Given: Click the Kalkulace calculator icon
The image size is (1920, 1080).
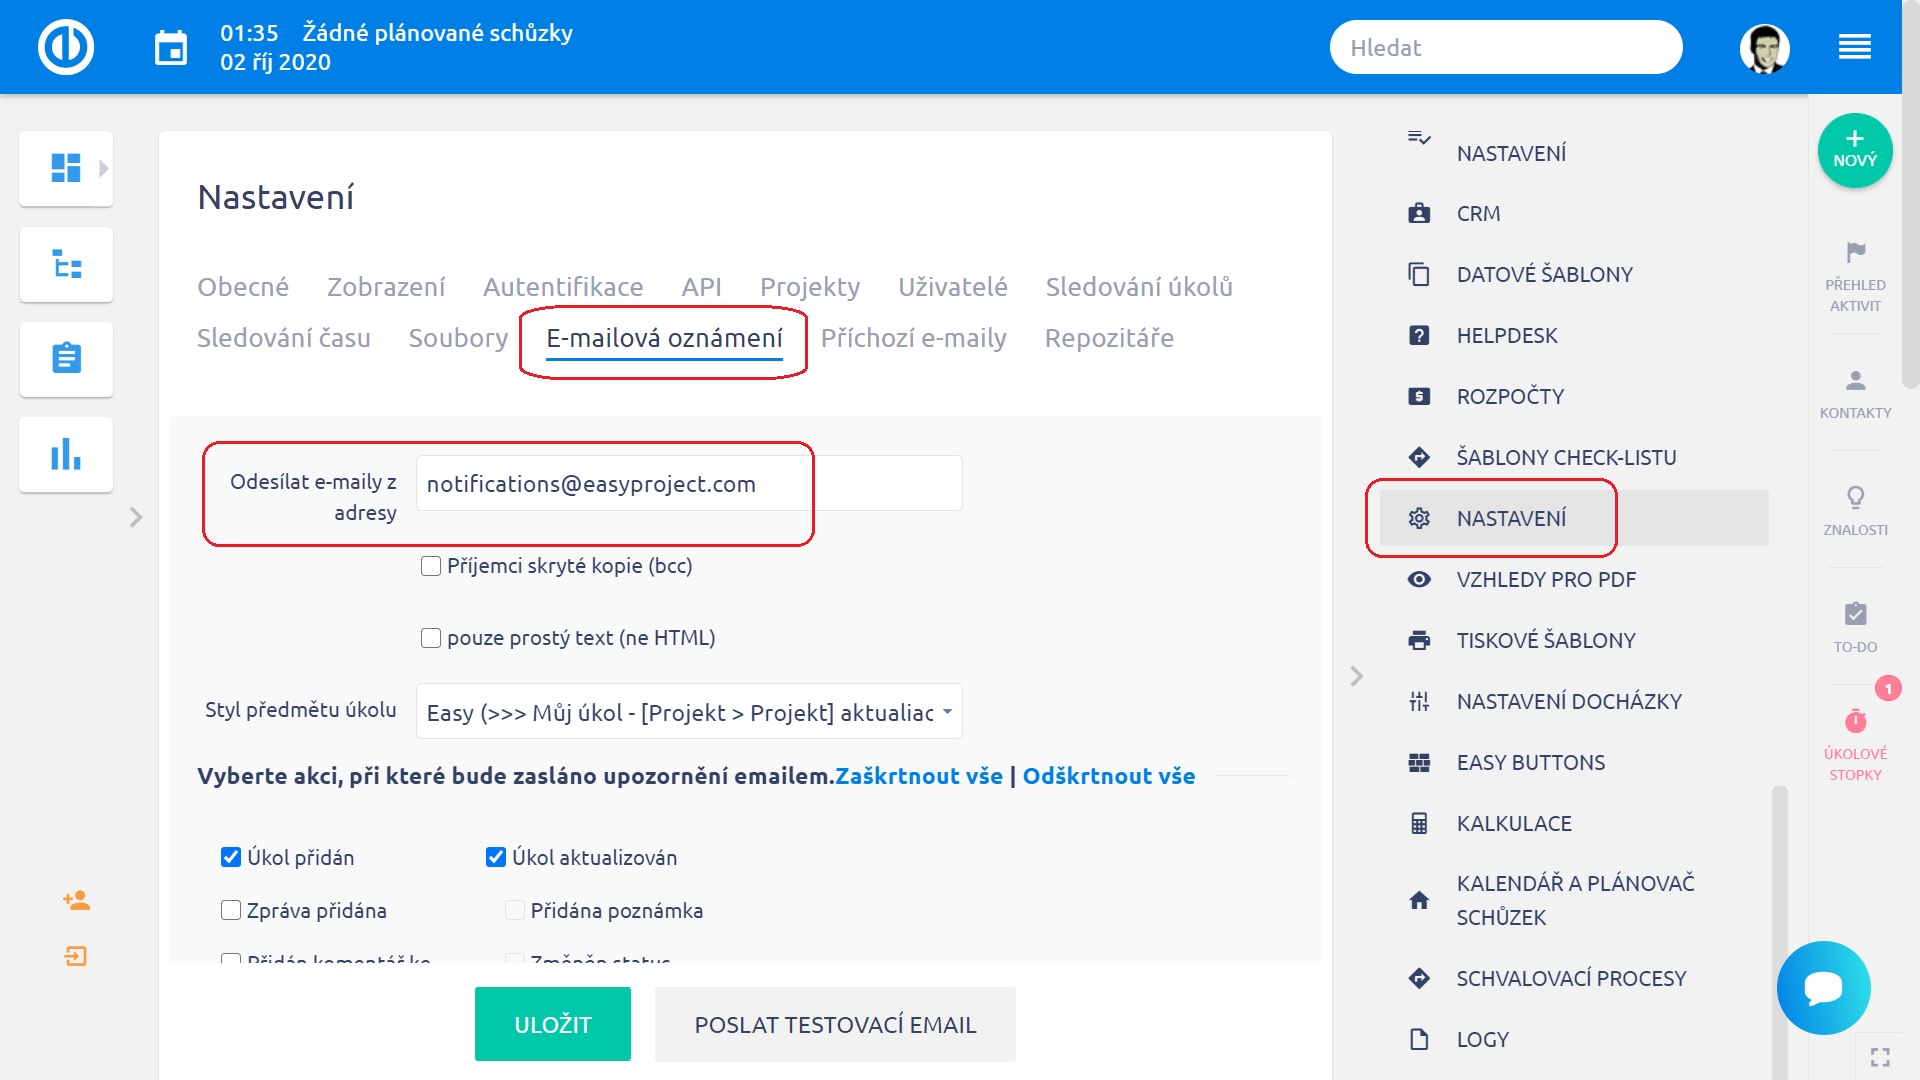Looking at the screenshot, I should [1419, 823].
